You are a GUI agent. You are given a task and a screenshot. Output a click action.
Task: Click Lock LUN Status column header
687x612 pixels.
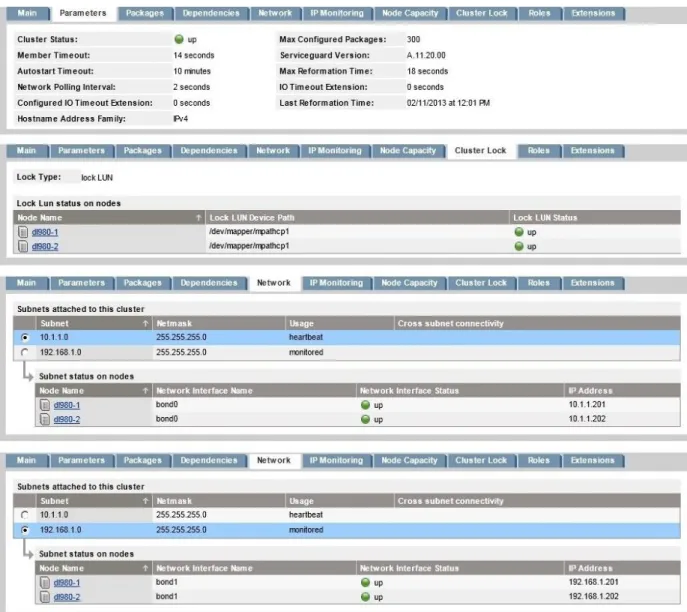[595, 218]
